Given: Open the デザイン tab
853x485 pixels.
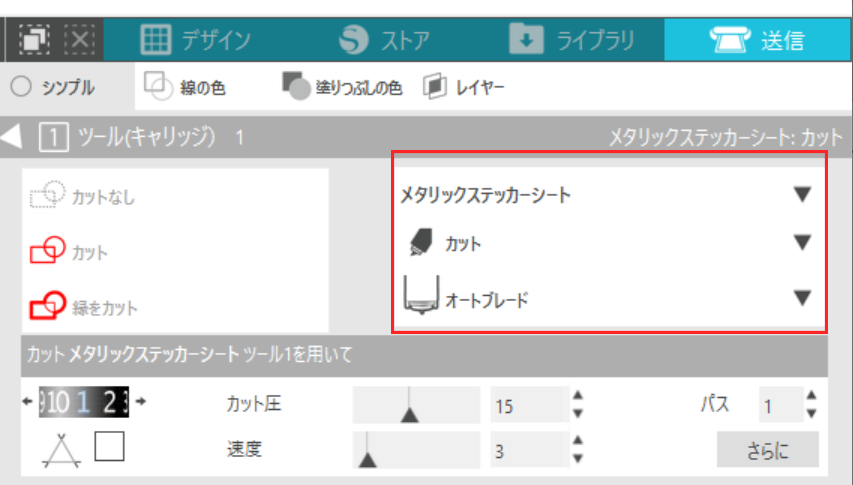Looking at the screenshot, I should point(196,40).
